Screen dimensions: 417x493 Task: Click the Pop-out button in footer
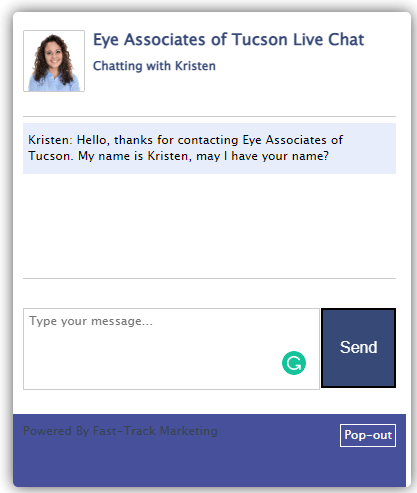tap(368, 435)
